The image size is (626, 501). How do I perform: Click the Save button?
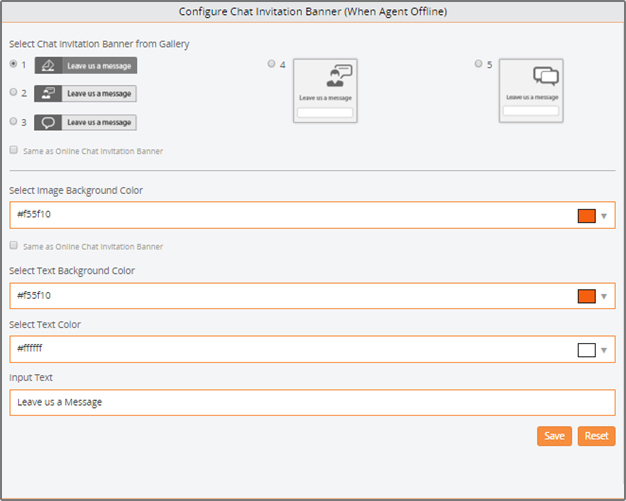coord(554,436)
